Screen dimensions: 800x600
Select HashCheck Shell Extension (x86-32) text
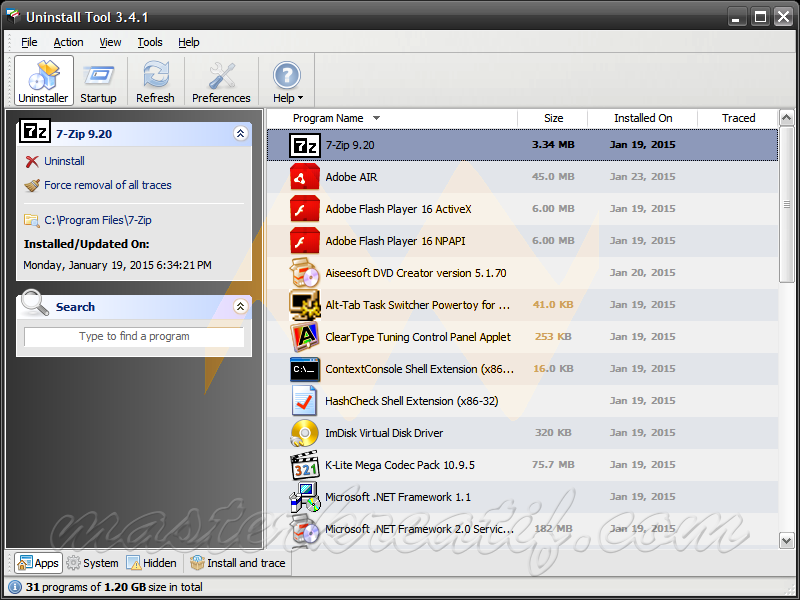coord(412,401)
